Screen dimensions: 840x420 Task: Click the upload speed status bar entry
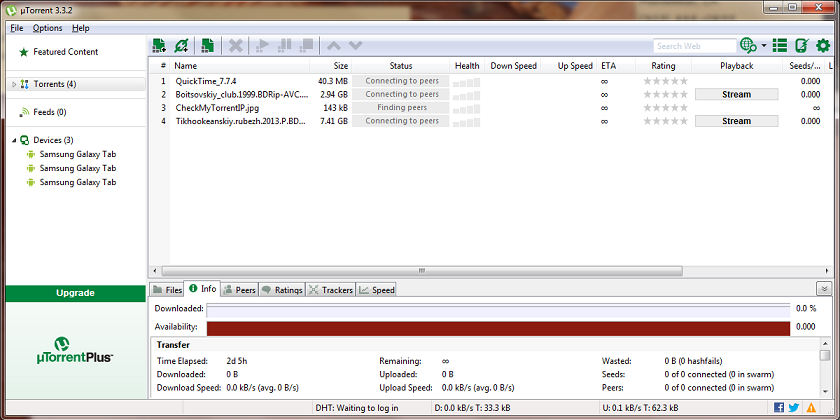pyautogui.click(x=641, y=408)
